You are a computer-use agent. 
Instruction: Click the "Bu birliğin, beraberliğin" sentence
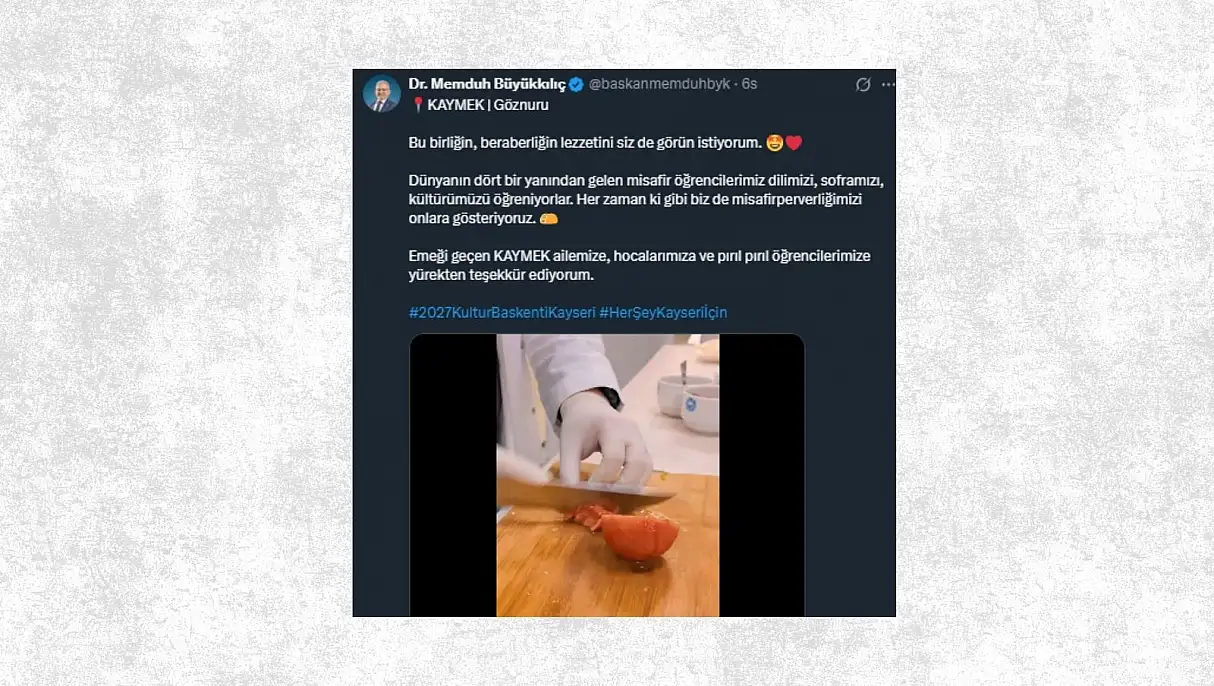pos(584,143)
